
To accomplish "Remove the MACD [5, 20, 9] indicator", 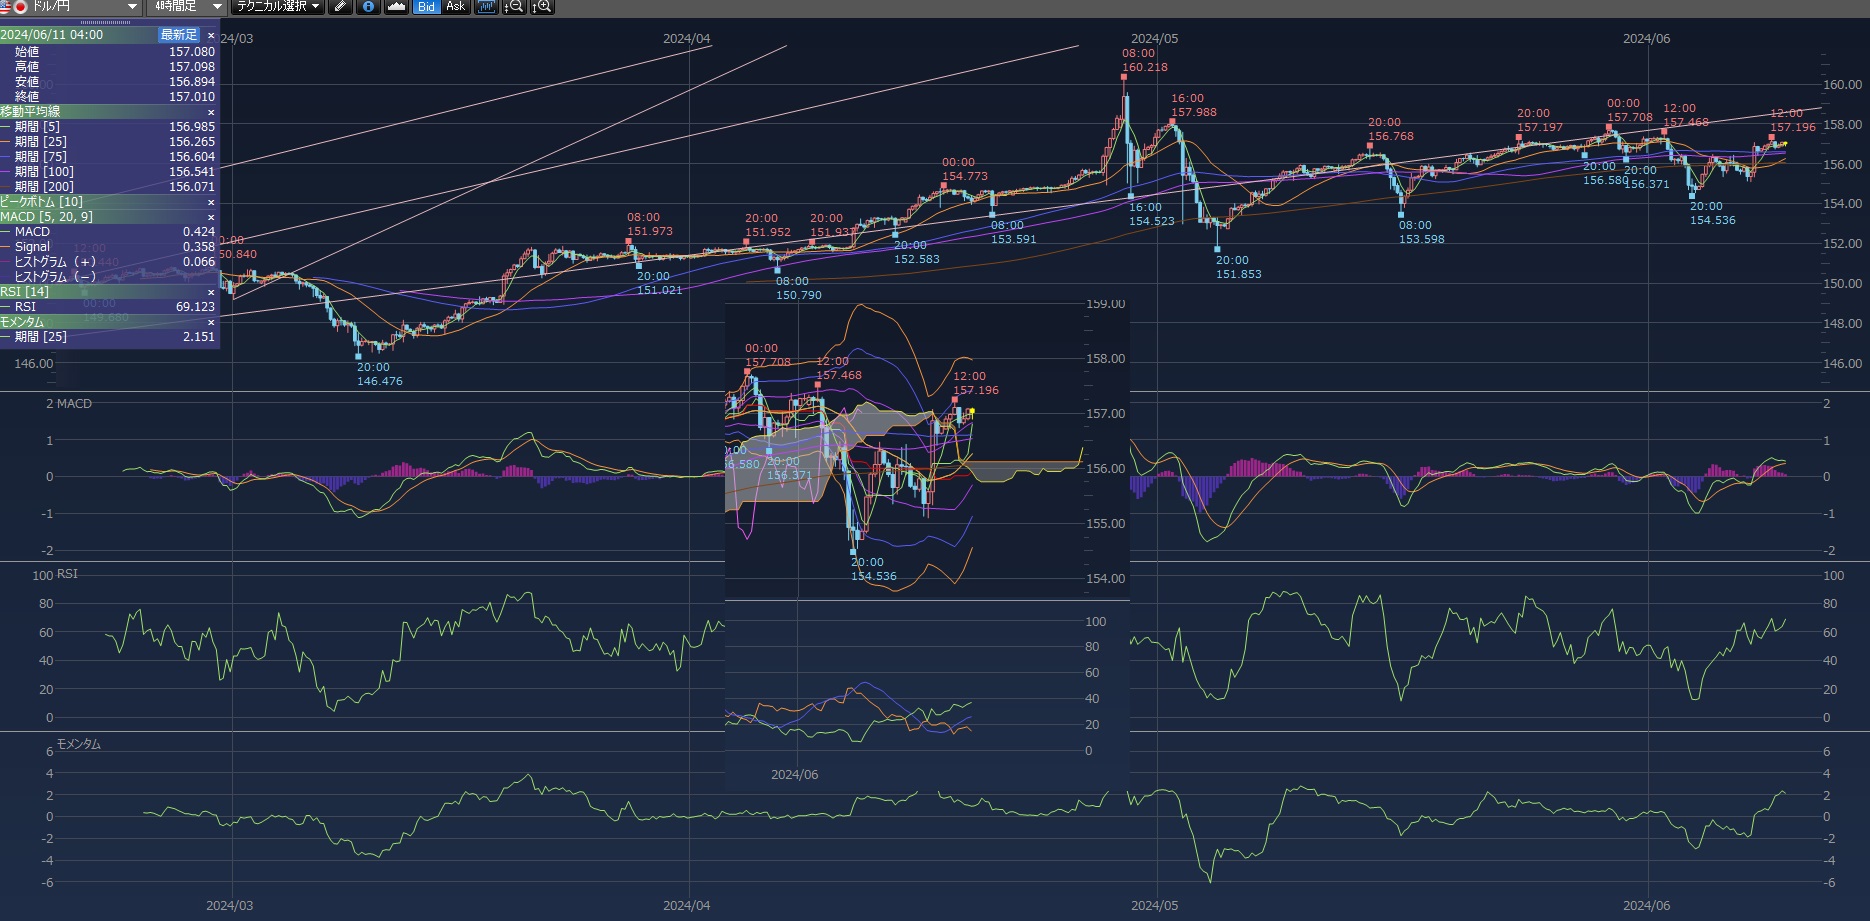I will pos(211,217).
